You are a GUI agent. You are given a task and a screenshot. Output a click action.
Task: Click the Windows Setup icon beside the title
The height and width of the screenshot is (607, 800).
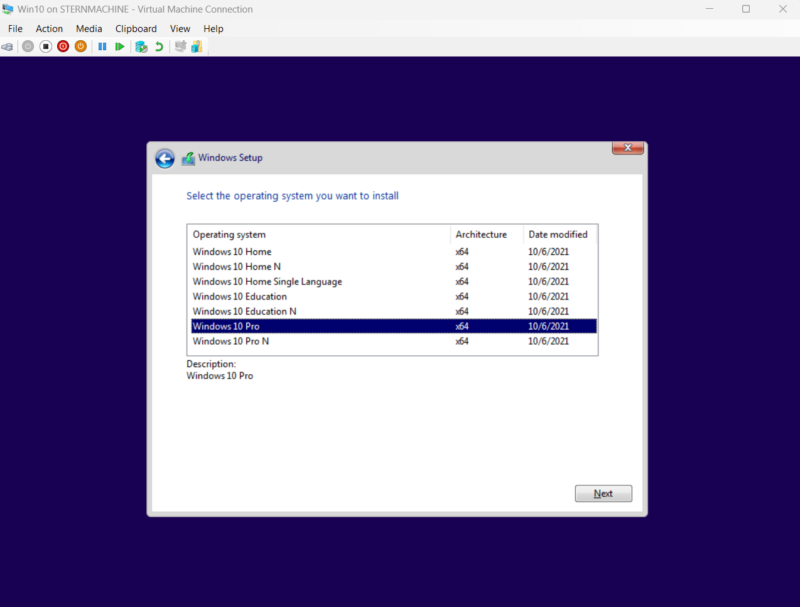pos(188,158)
